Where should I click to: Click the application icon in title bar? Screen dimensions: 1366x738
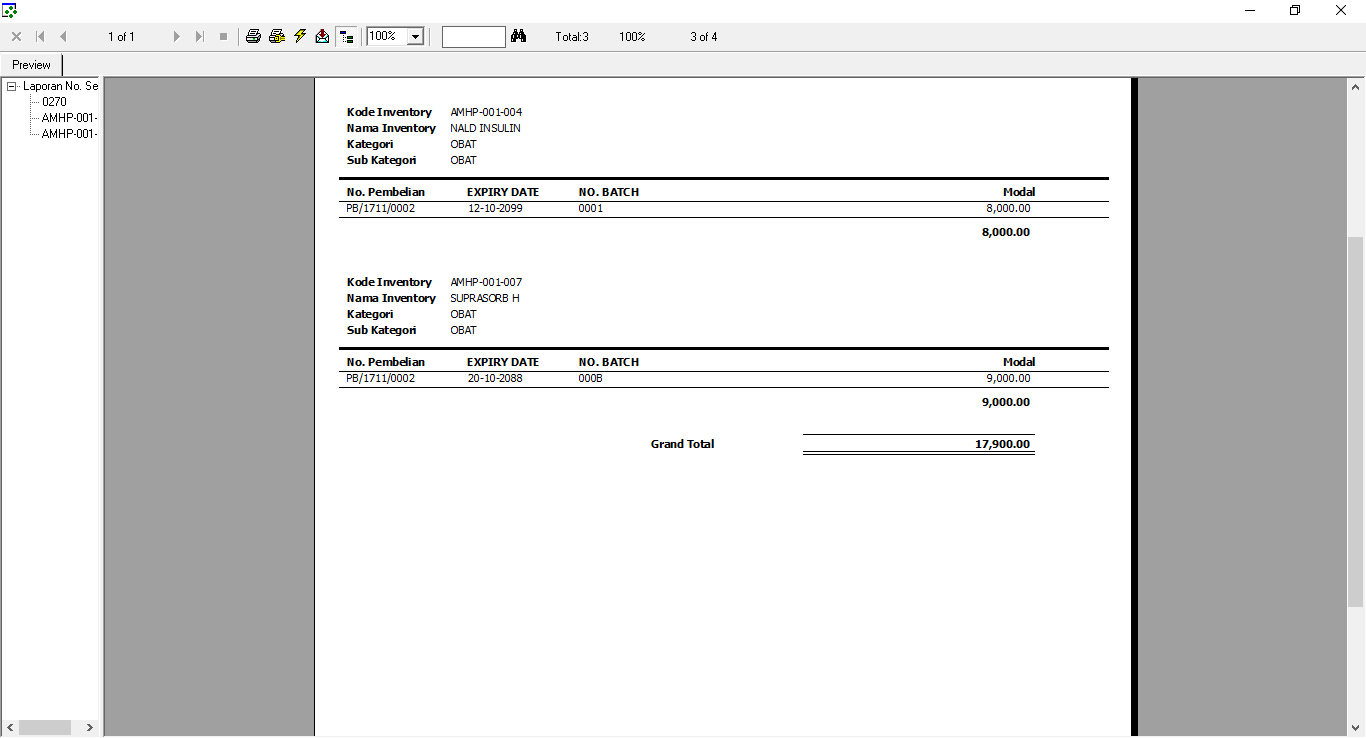tap(10, 10)
